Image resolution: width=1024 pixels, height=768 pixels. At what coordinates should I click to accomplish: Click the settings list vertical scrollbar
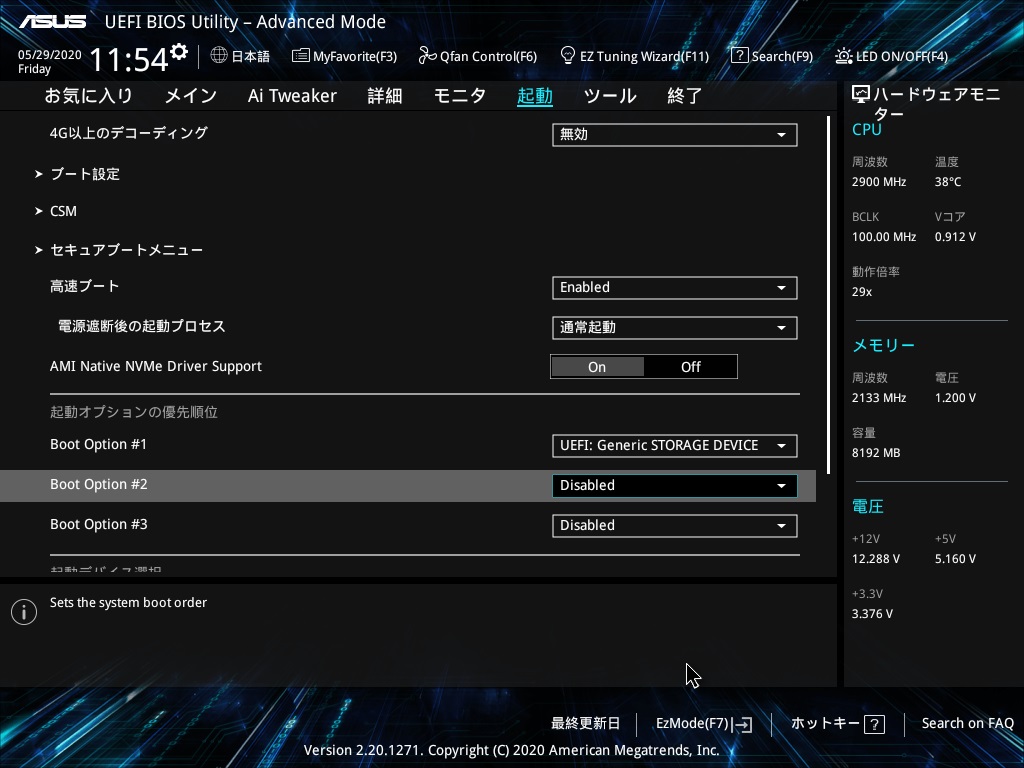828,295
